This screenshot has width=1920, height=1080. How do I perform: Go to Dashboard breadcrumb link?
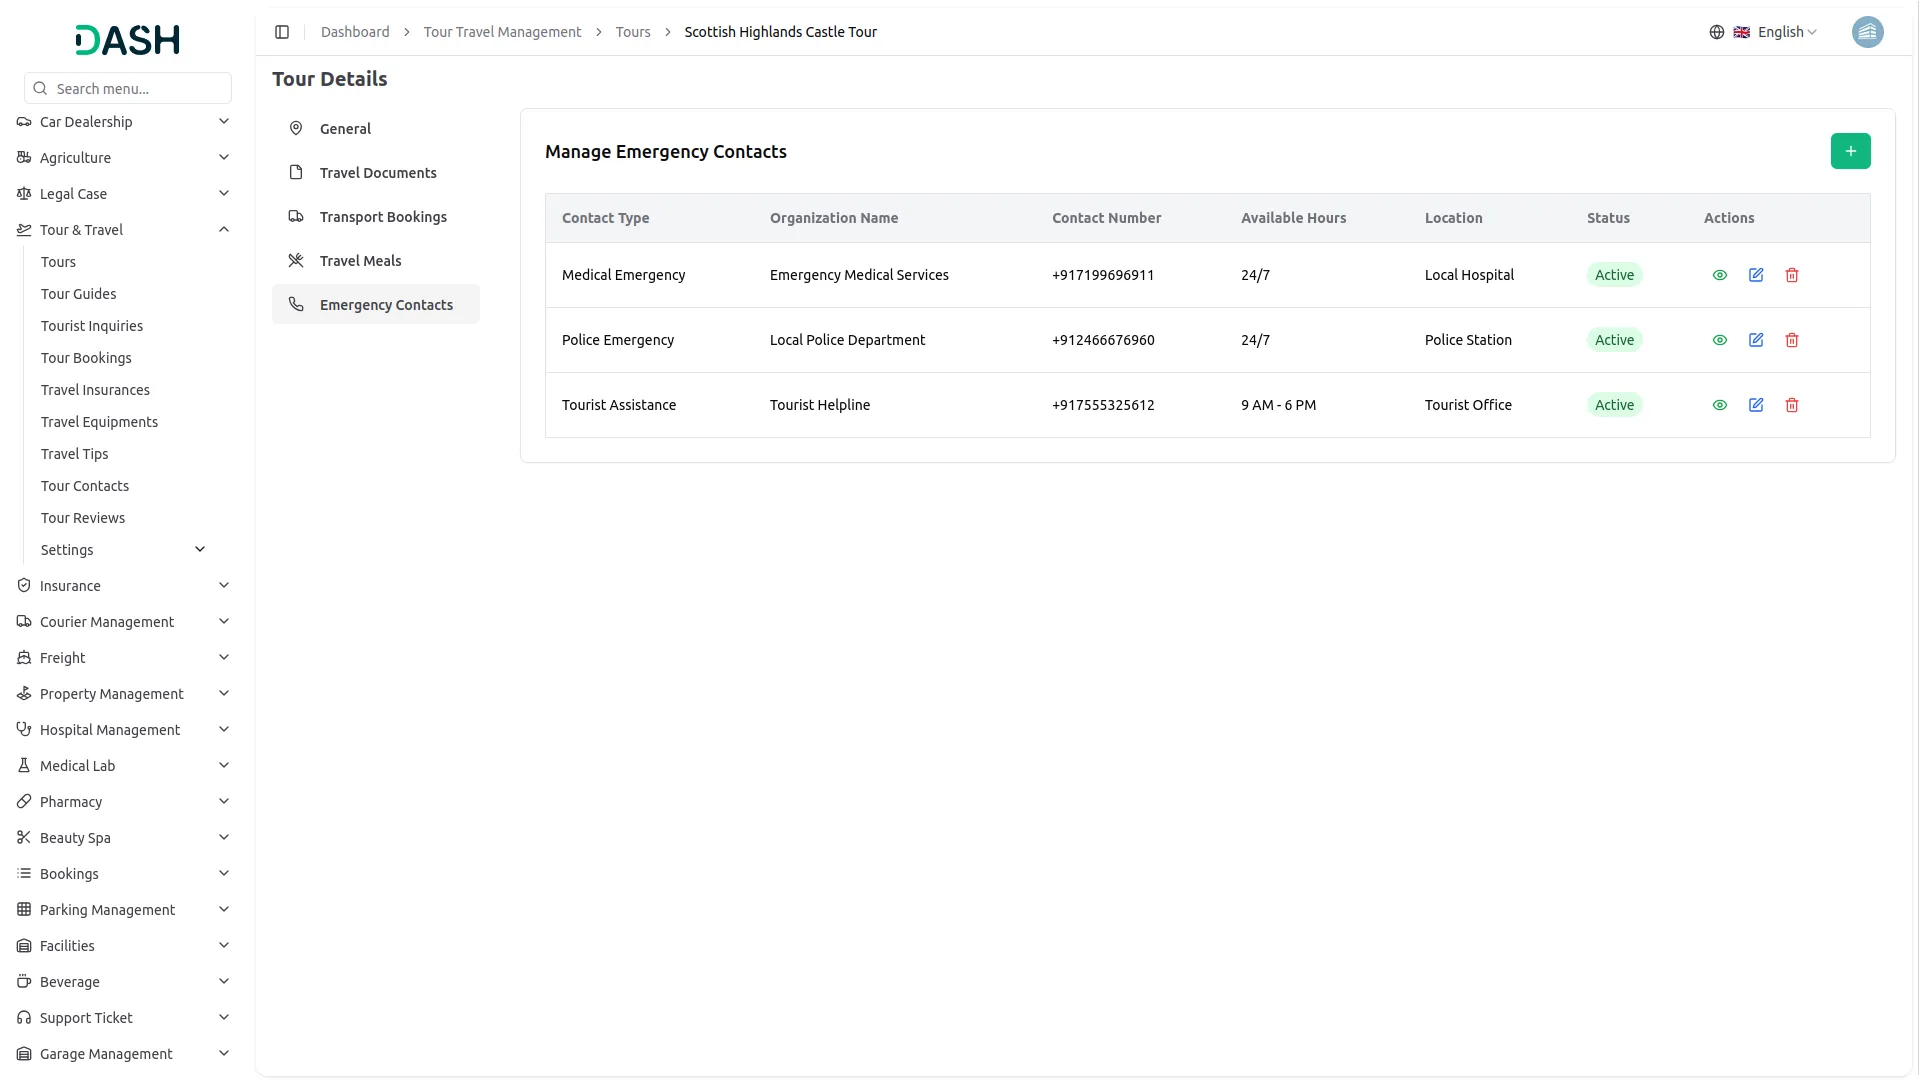pyautogui.click(x=355, y=32)
